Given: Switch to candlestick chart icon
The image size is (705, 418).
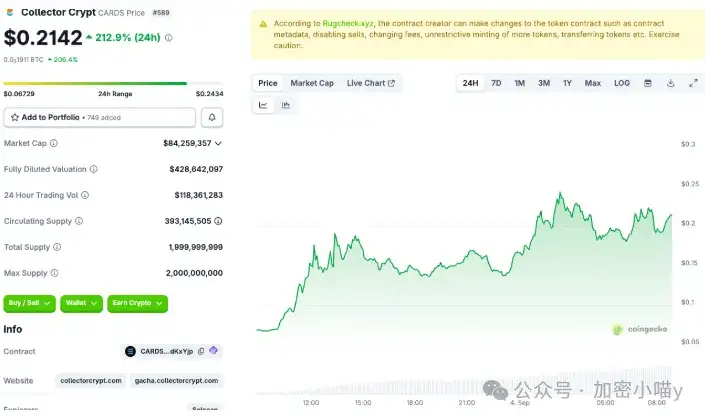Looking at the screenshot, I should click(286, 105).
